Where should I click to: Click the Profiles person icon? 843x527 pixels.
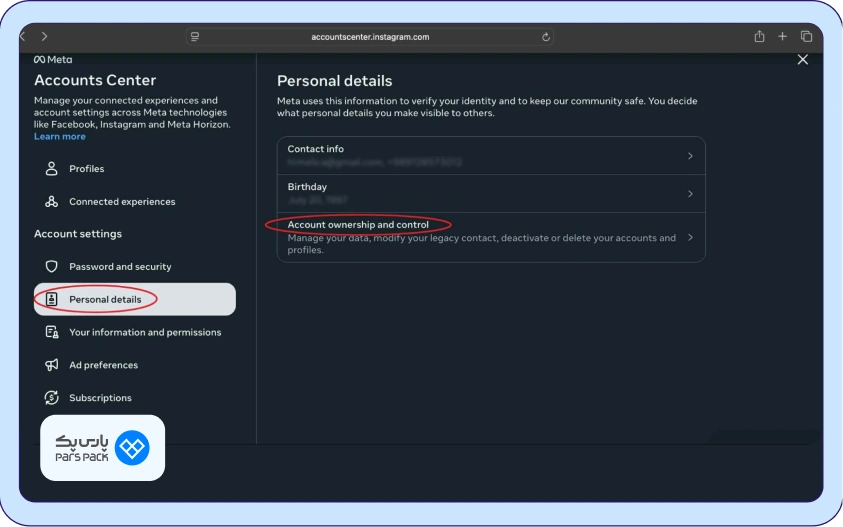click(52, 169)
